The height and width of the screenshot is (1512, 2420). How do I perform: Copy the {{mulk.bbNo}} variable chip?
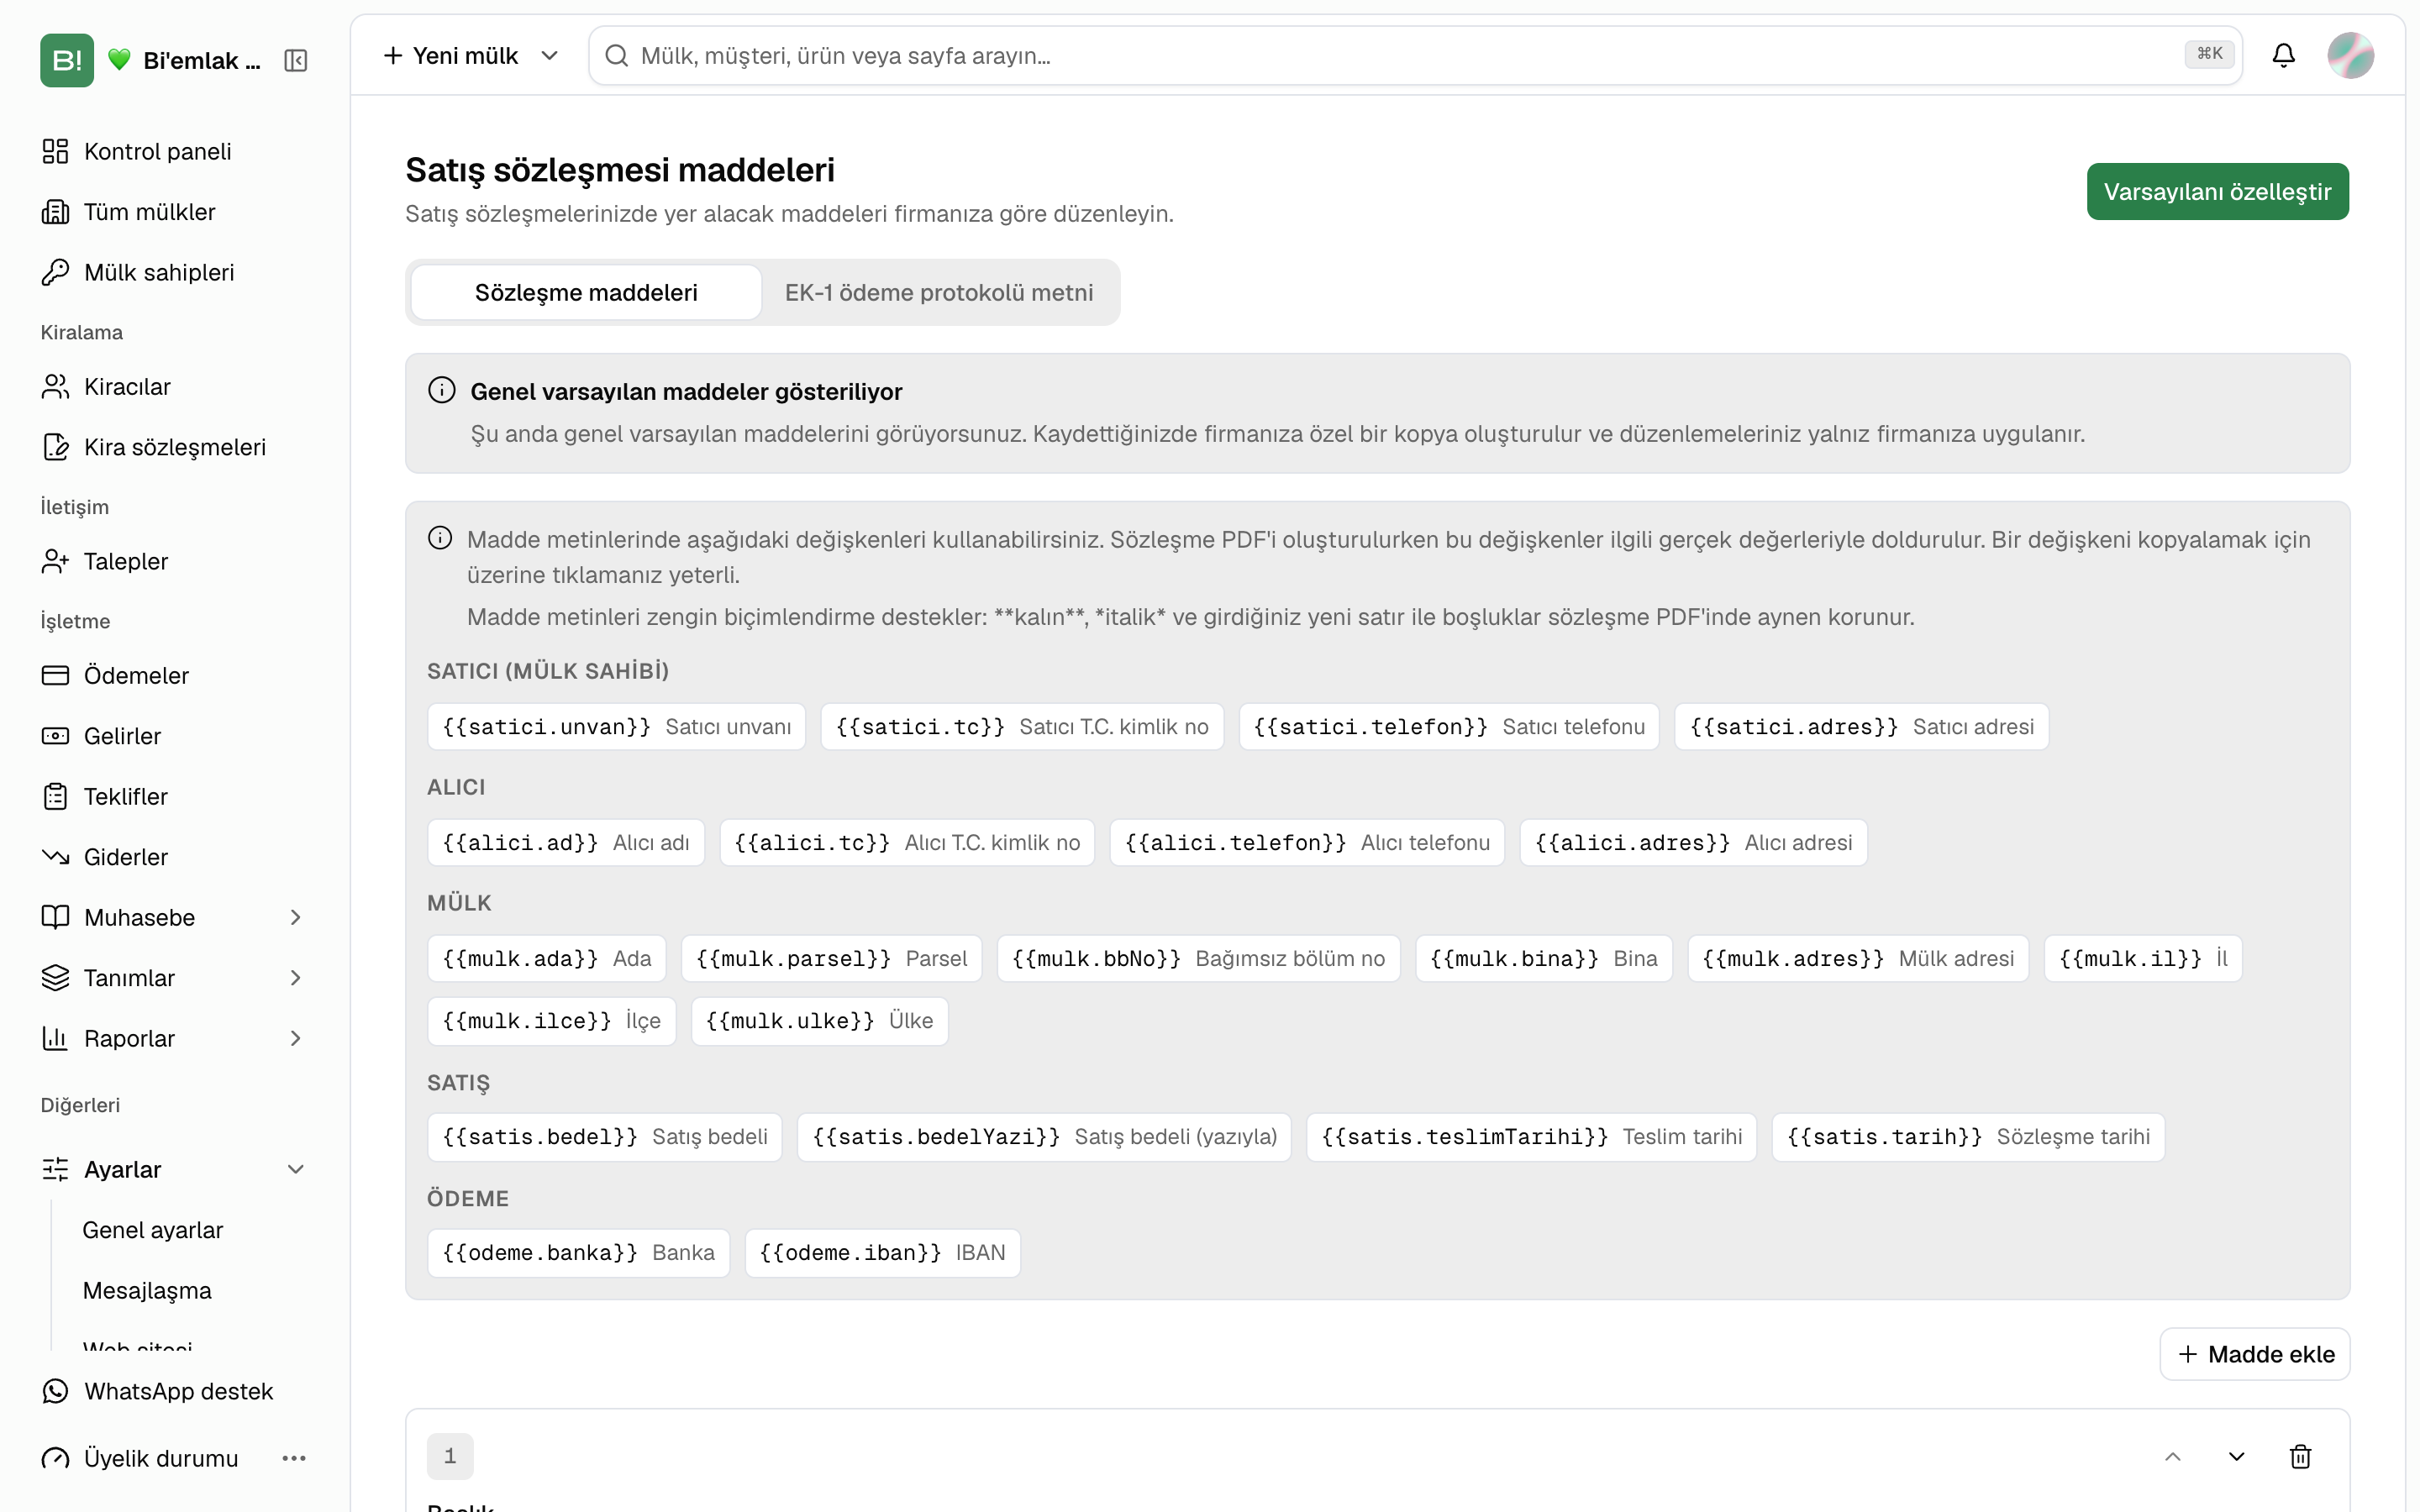click(x=1198, y=959)
